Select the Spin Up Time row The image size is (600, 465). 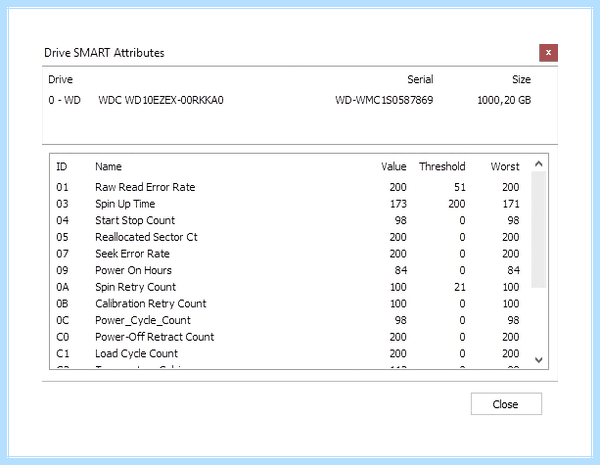[x=288, y=204]
